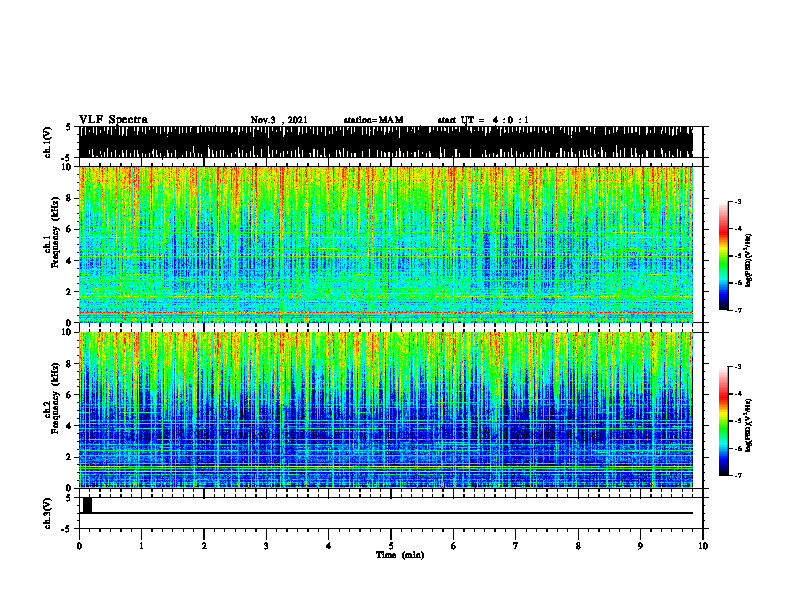
Task: Select the "Nov.3 , 2021" date label
Action: [279, 120]
